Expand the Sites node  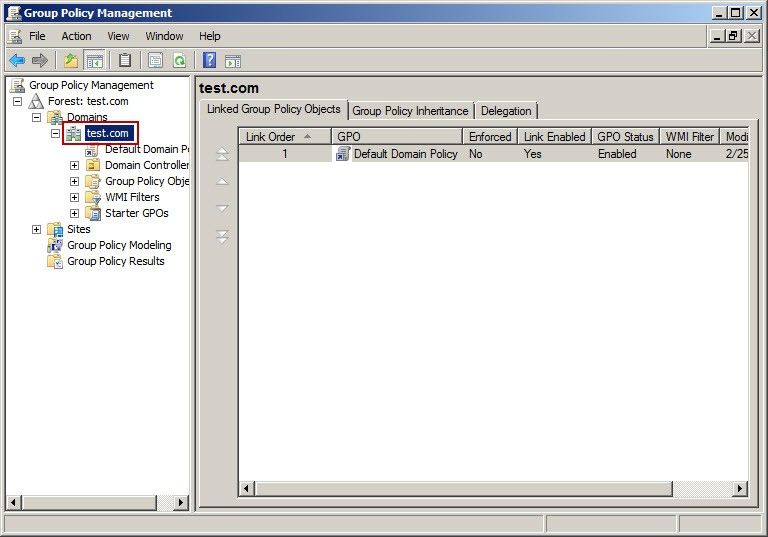[x=36, y=229]
